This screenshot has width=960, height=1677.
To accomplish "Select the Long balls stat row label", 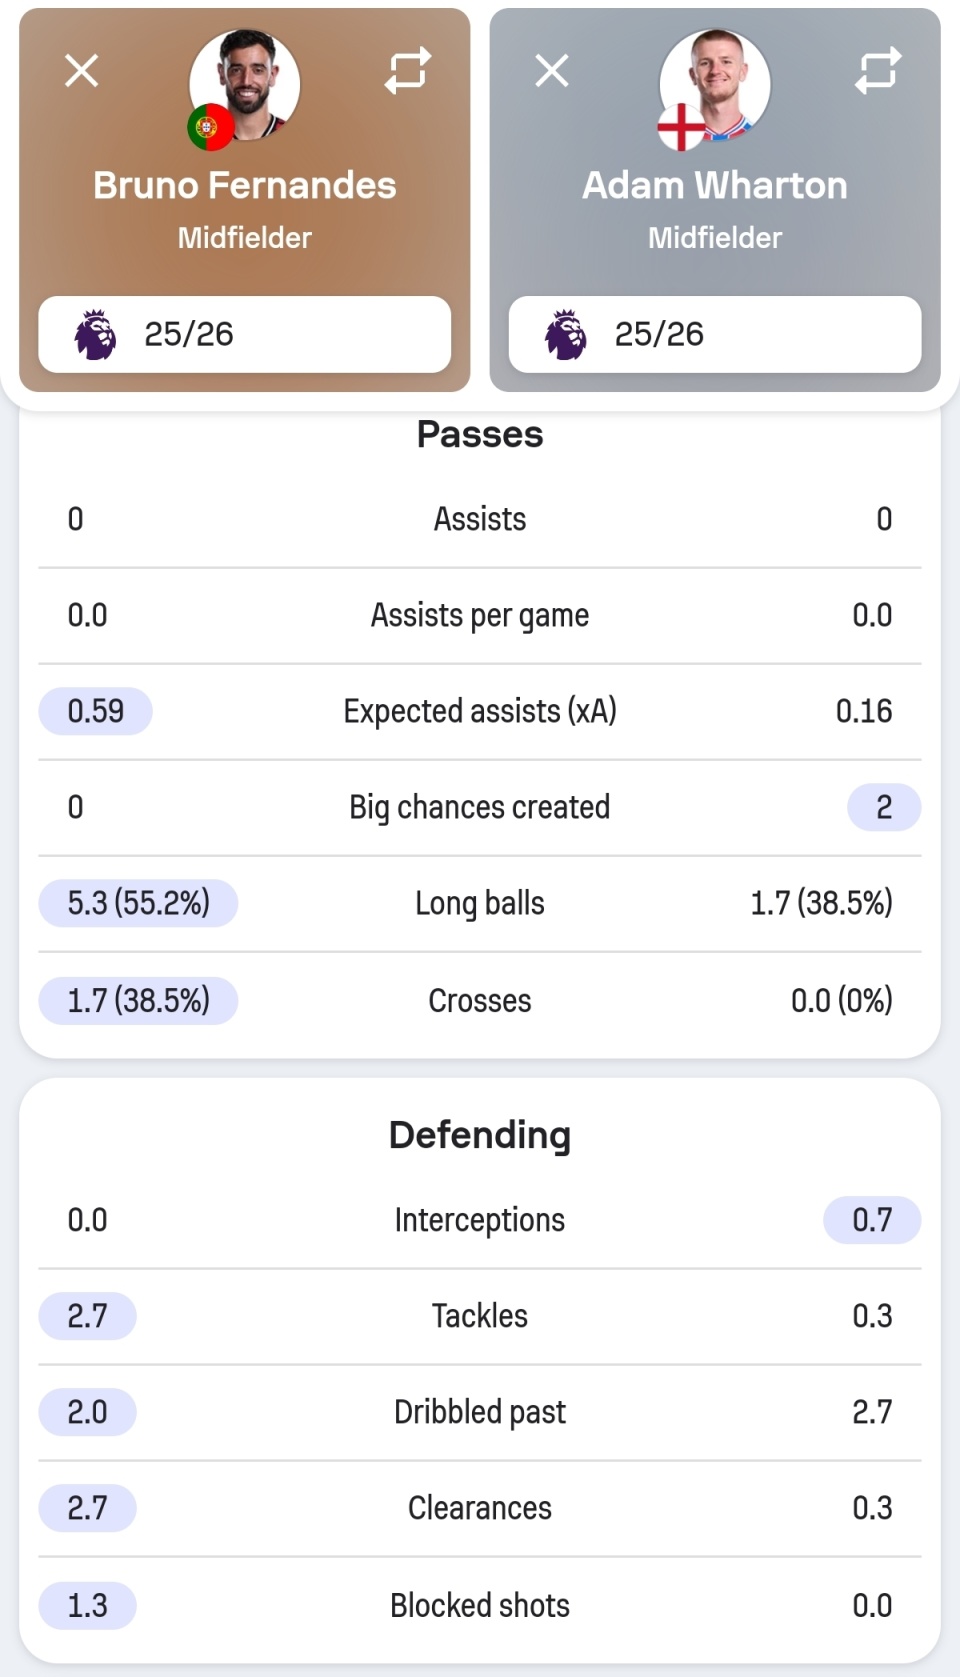I will point(480,903).
